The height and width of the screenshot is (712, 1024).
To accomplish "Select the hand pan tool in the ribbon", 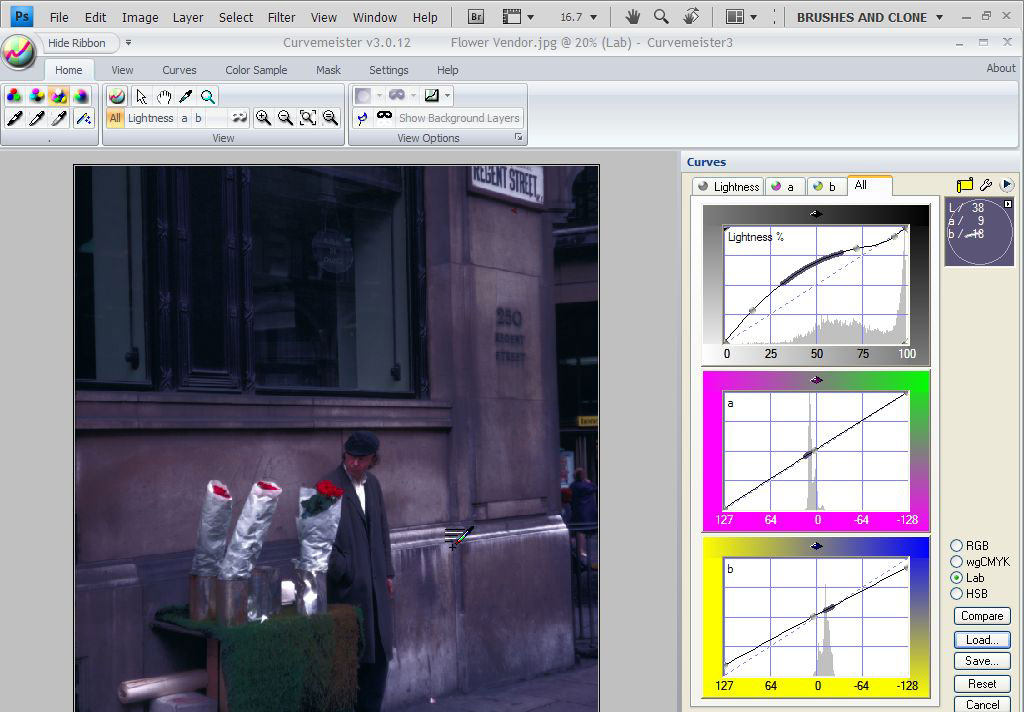I will pos(163,97).
